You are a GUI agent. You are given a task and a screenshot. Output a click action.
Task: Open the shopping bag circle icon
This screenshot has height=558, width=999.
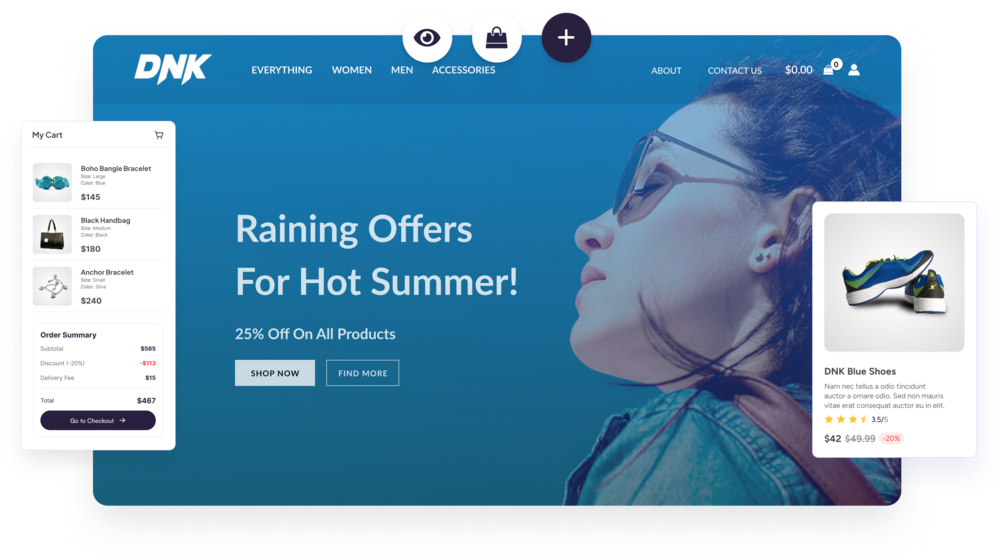pos(496,38)
